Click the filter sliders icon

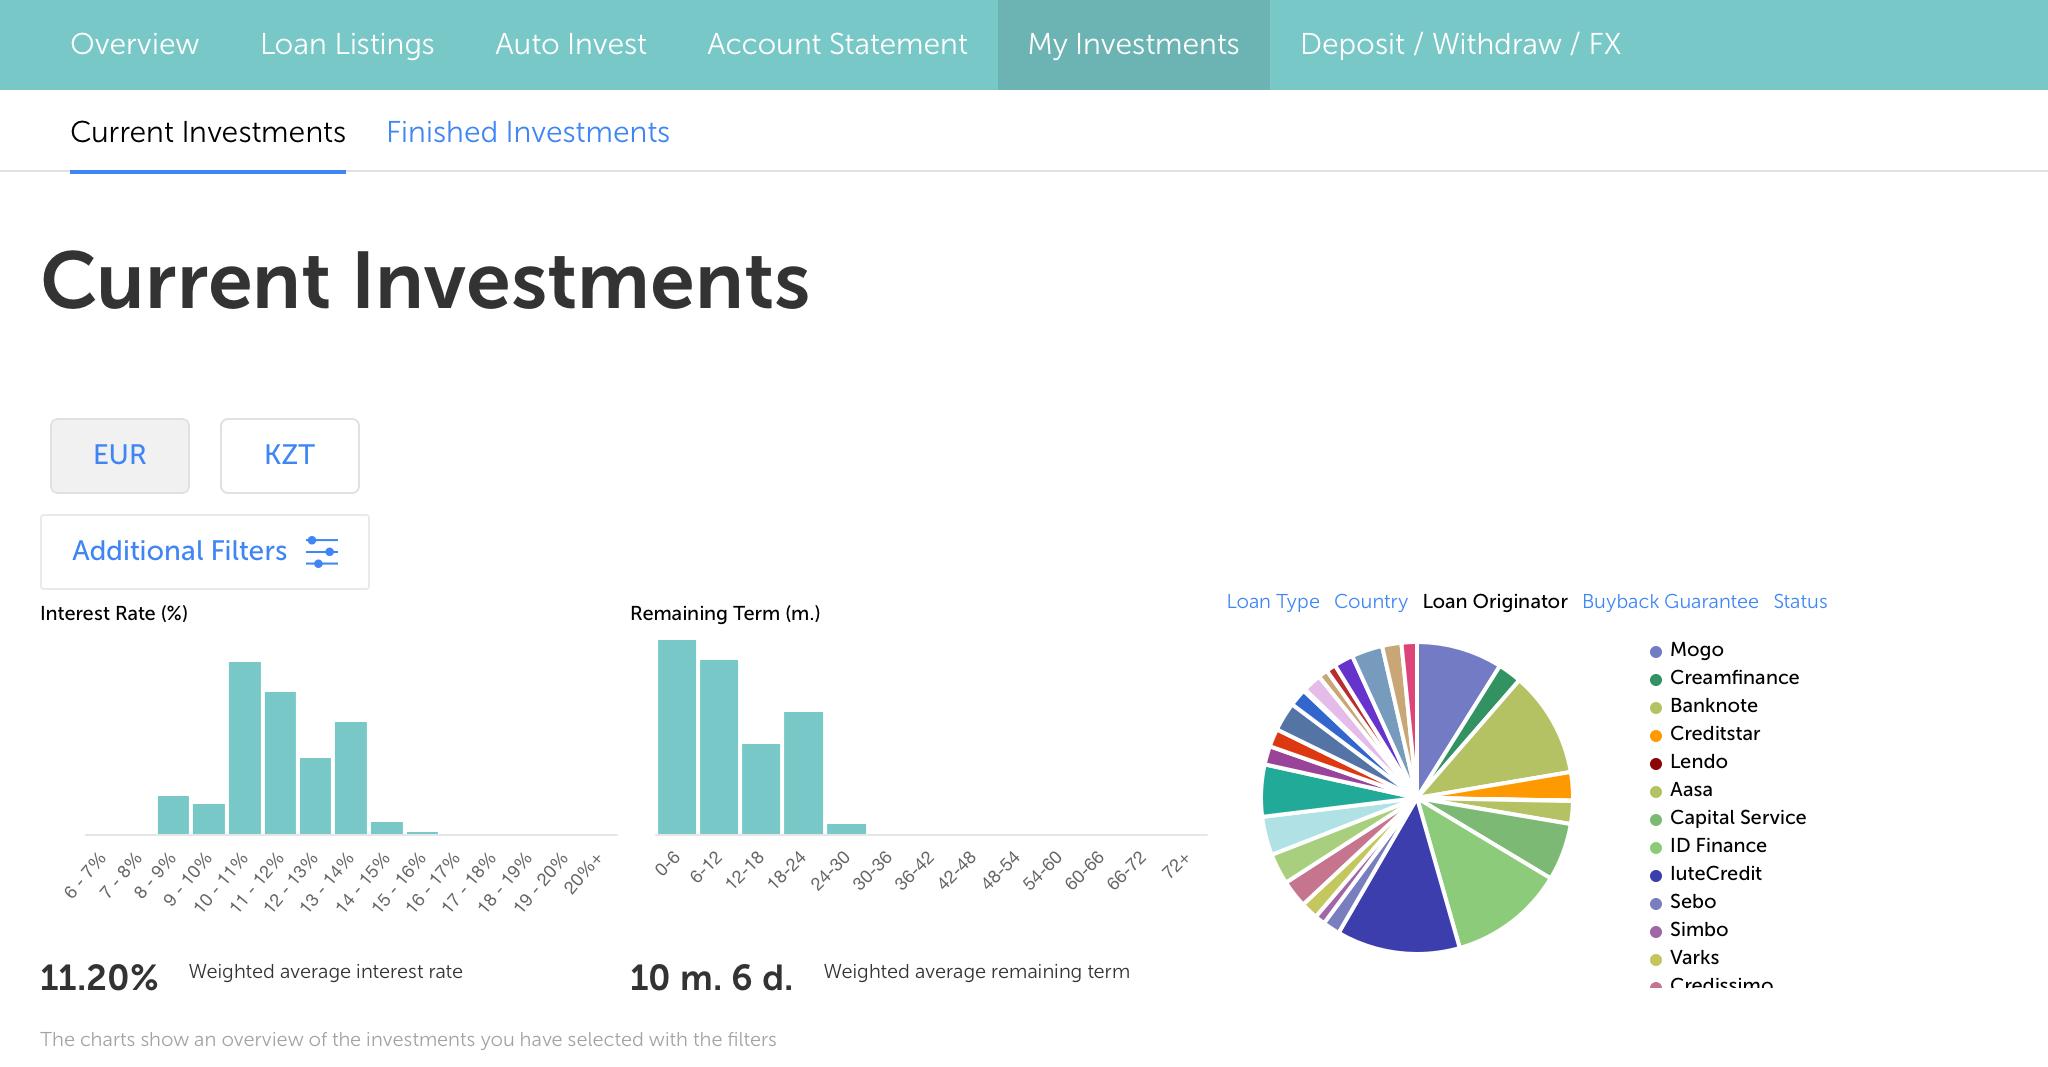(x=321, y=551)
